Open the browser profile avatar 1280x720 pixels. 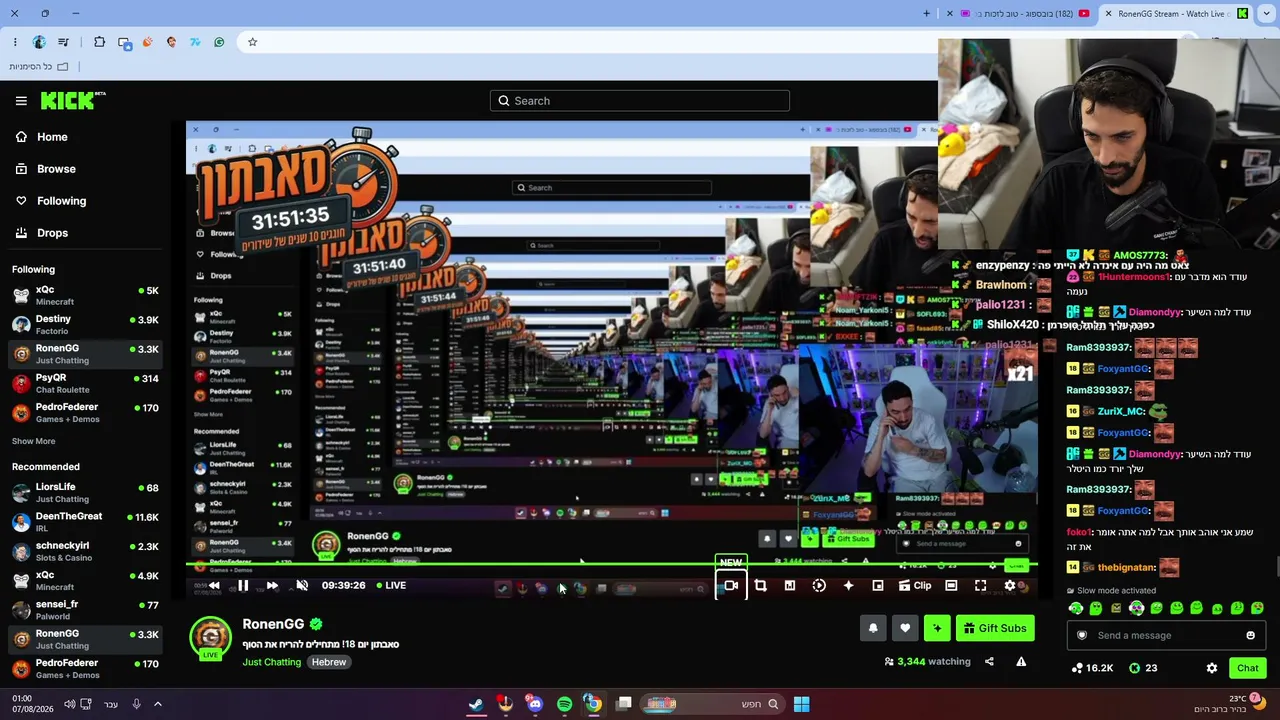[39, 42]
